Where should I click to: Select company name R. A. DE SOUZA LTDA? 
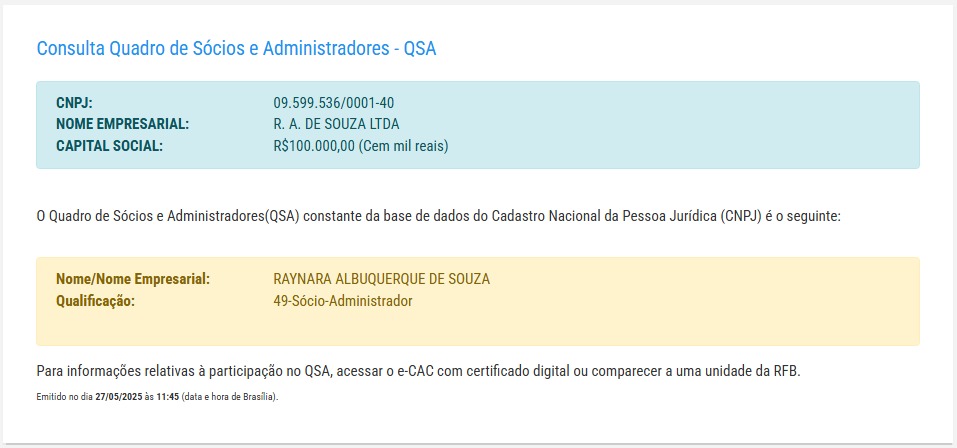[x=343, y=124]
